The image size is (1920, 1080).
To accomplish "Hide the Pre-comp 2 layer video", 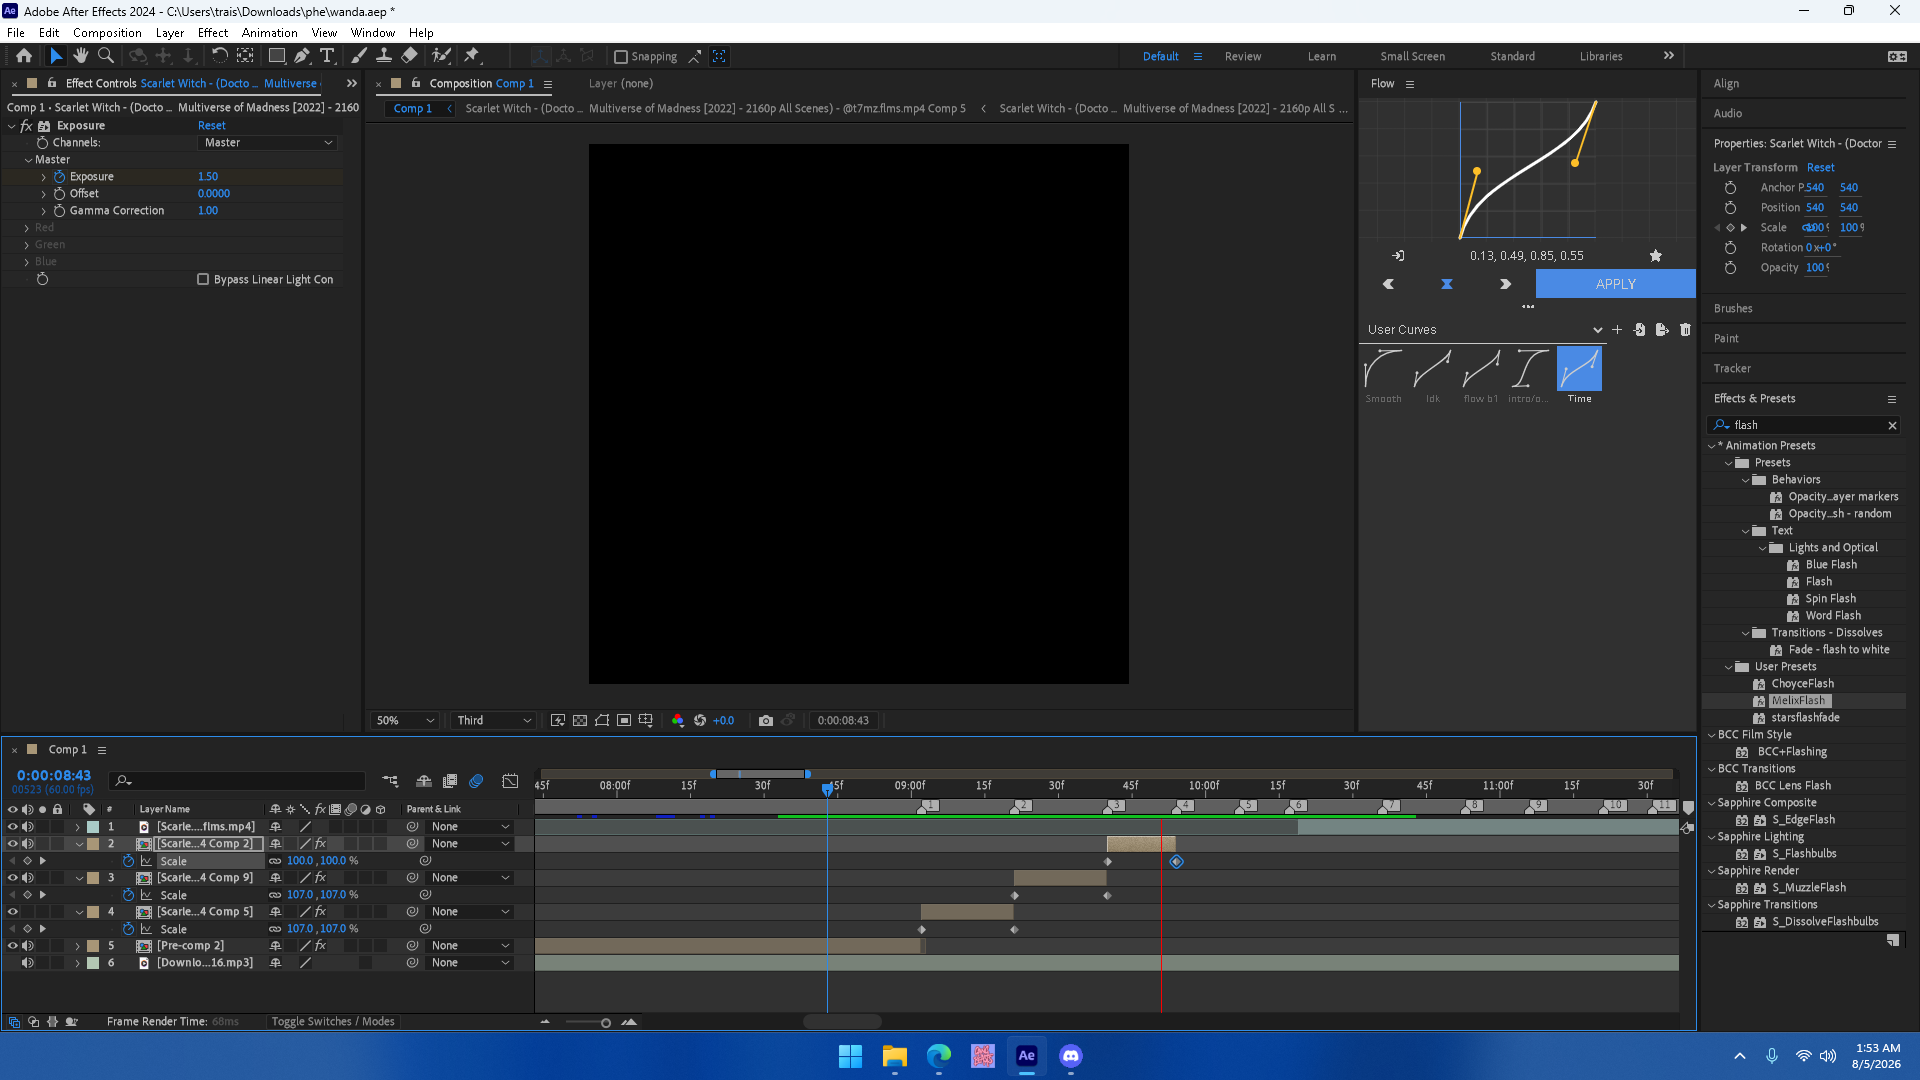I will [13, 946].
